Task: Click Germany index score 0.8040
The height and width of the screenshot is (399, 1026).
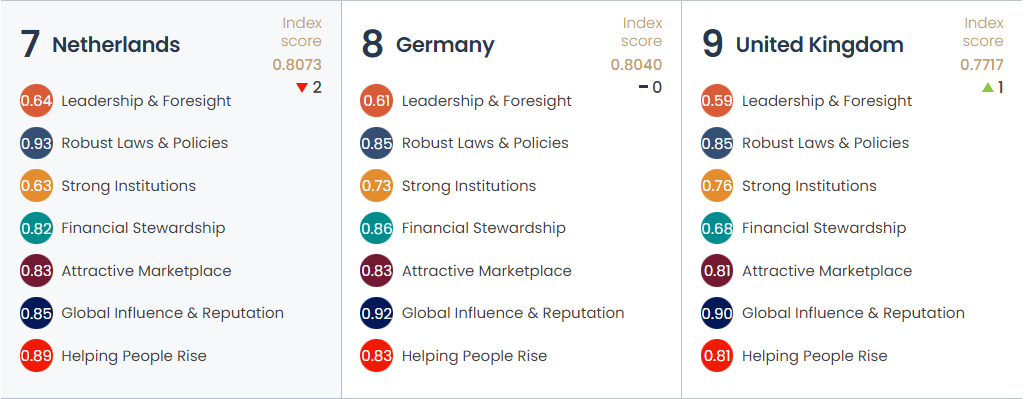Action: [637, 65]
